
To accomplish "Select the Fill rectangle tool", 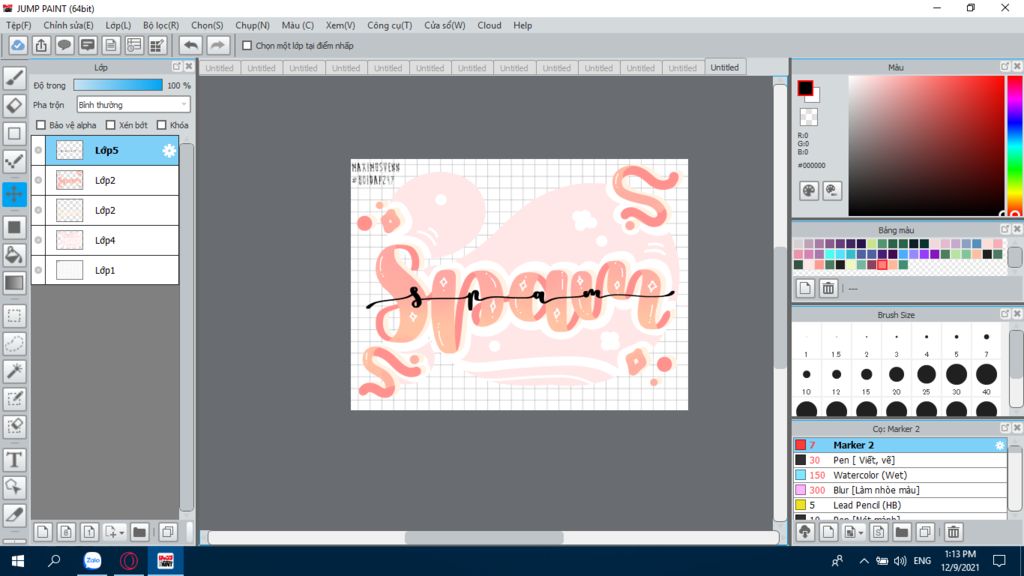I will (14, 227).
